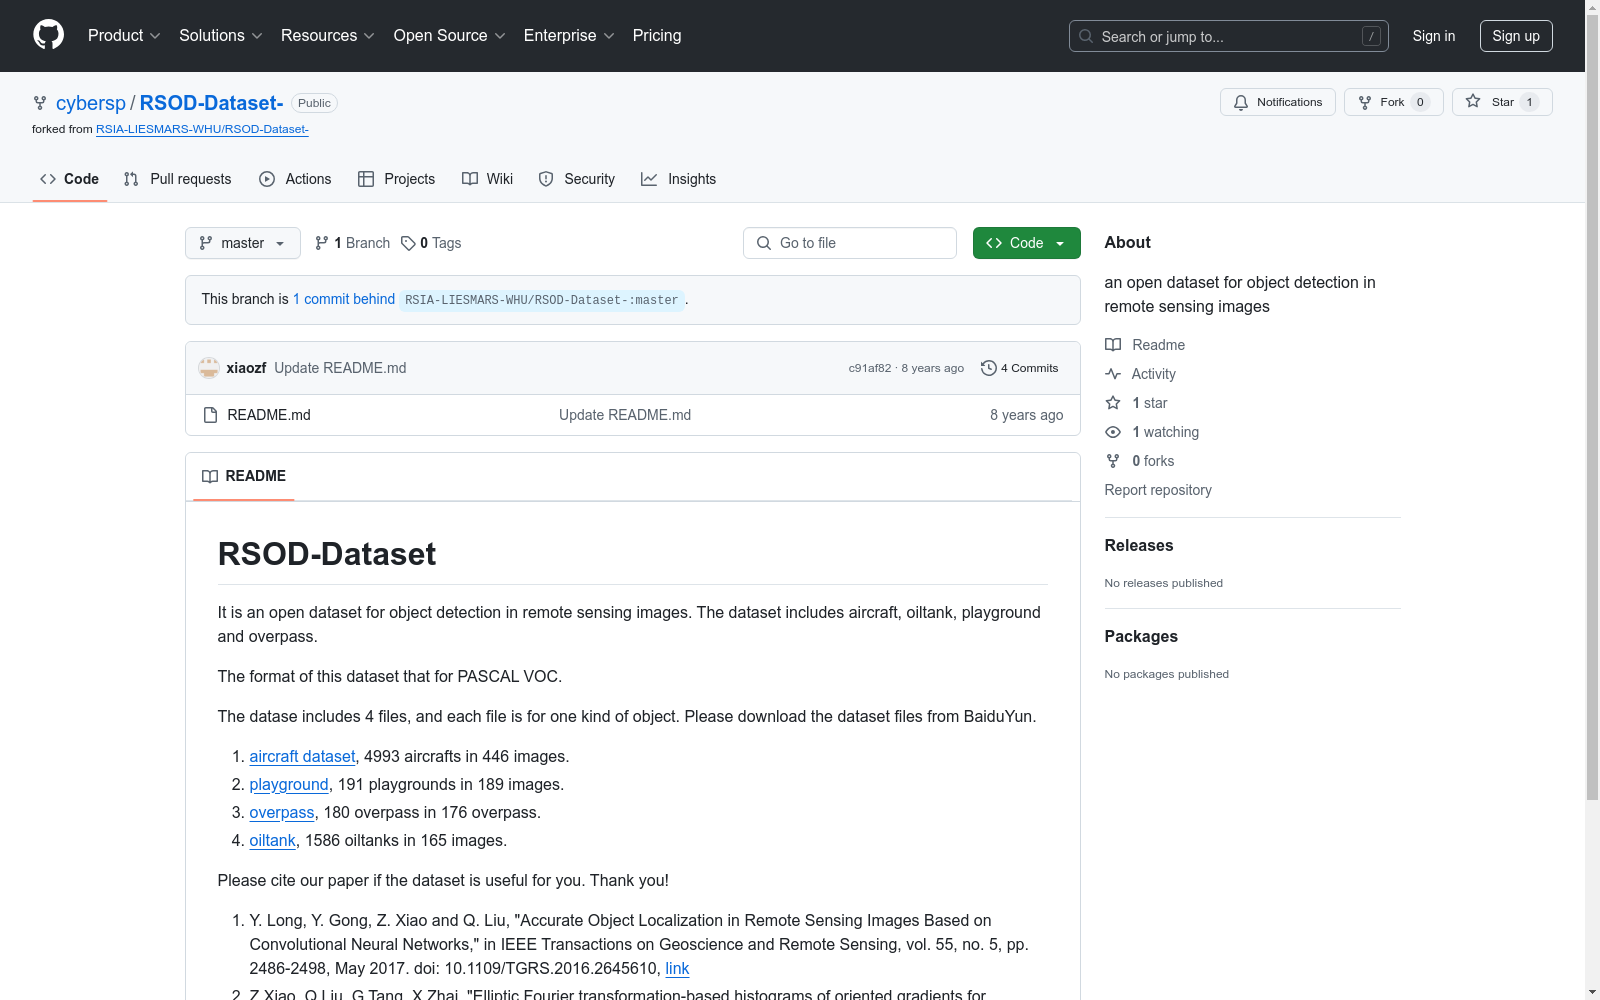Focus the Search or jump to field
Screen dimensions: 1600x1000
1228,36
